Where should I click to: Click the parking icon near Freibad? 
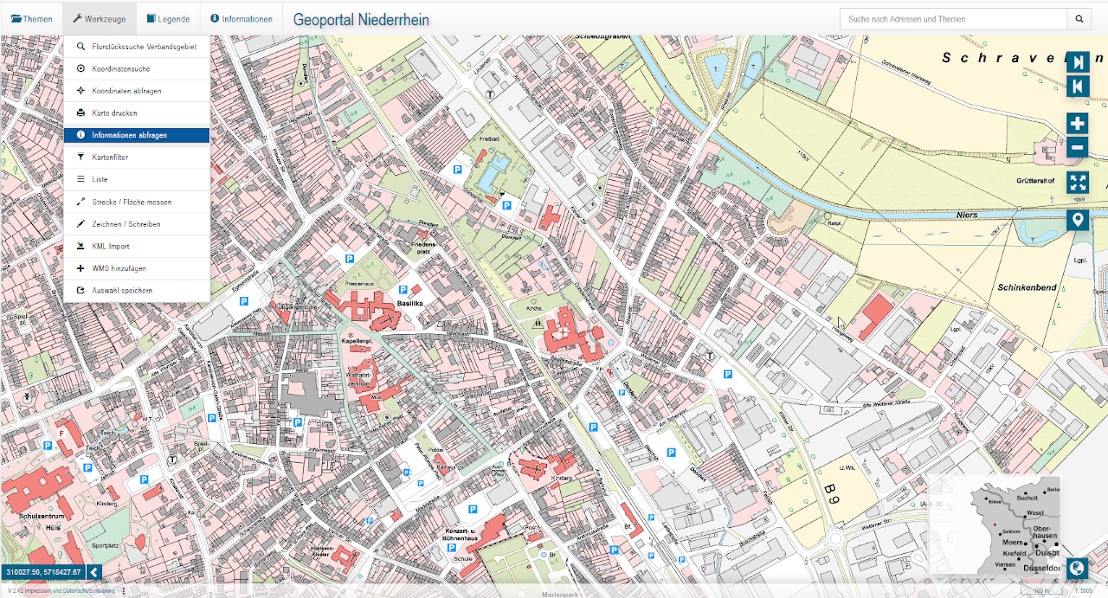457,170
